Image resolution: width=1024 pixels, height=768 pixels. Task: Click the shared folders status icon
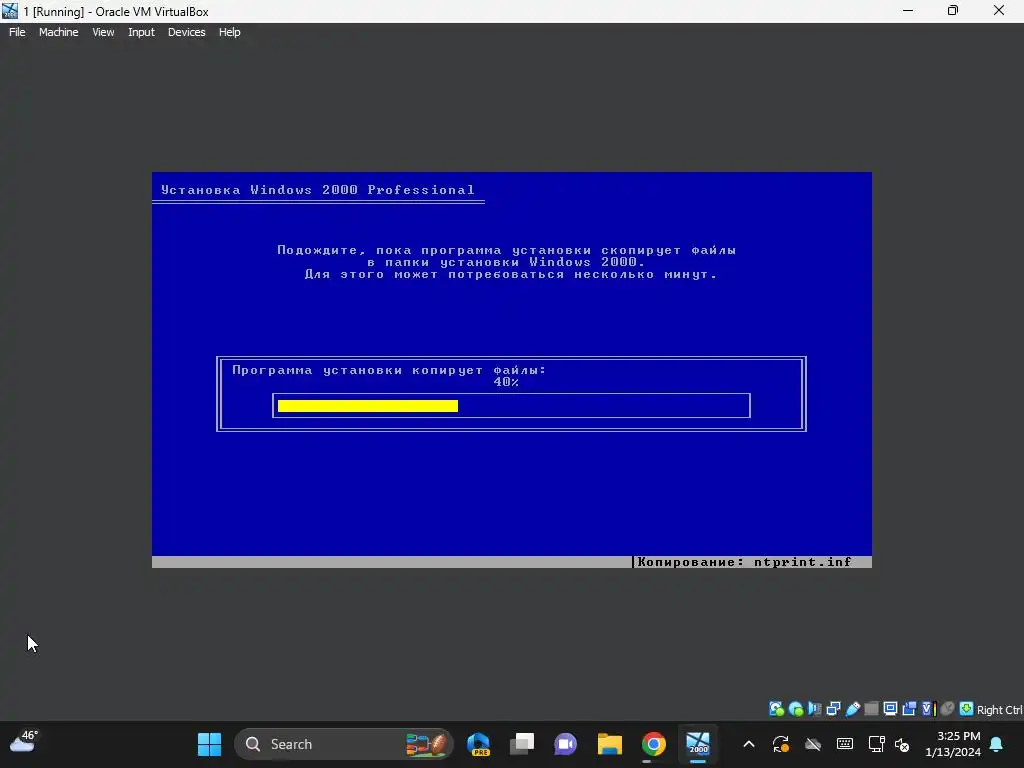[x=871, y=709]
